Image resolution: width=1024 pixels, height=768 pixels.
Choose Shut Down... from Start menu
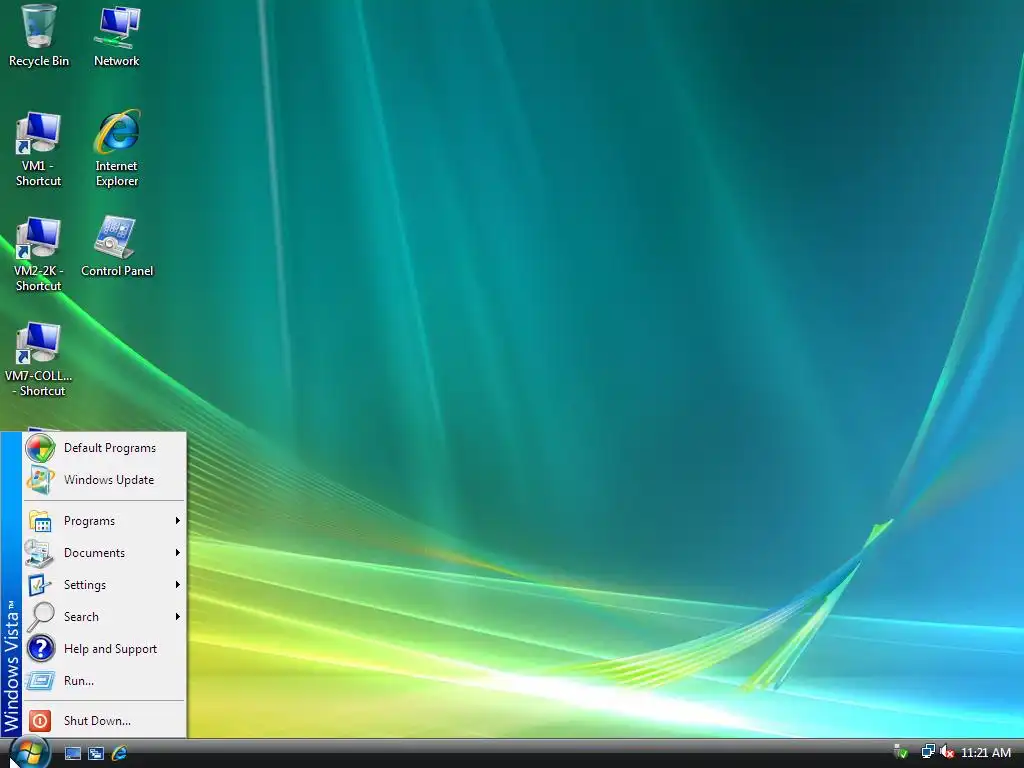(x=104, y=721)
